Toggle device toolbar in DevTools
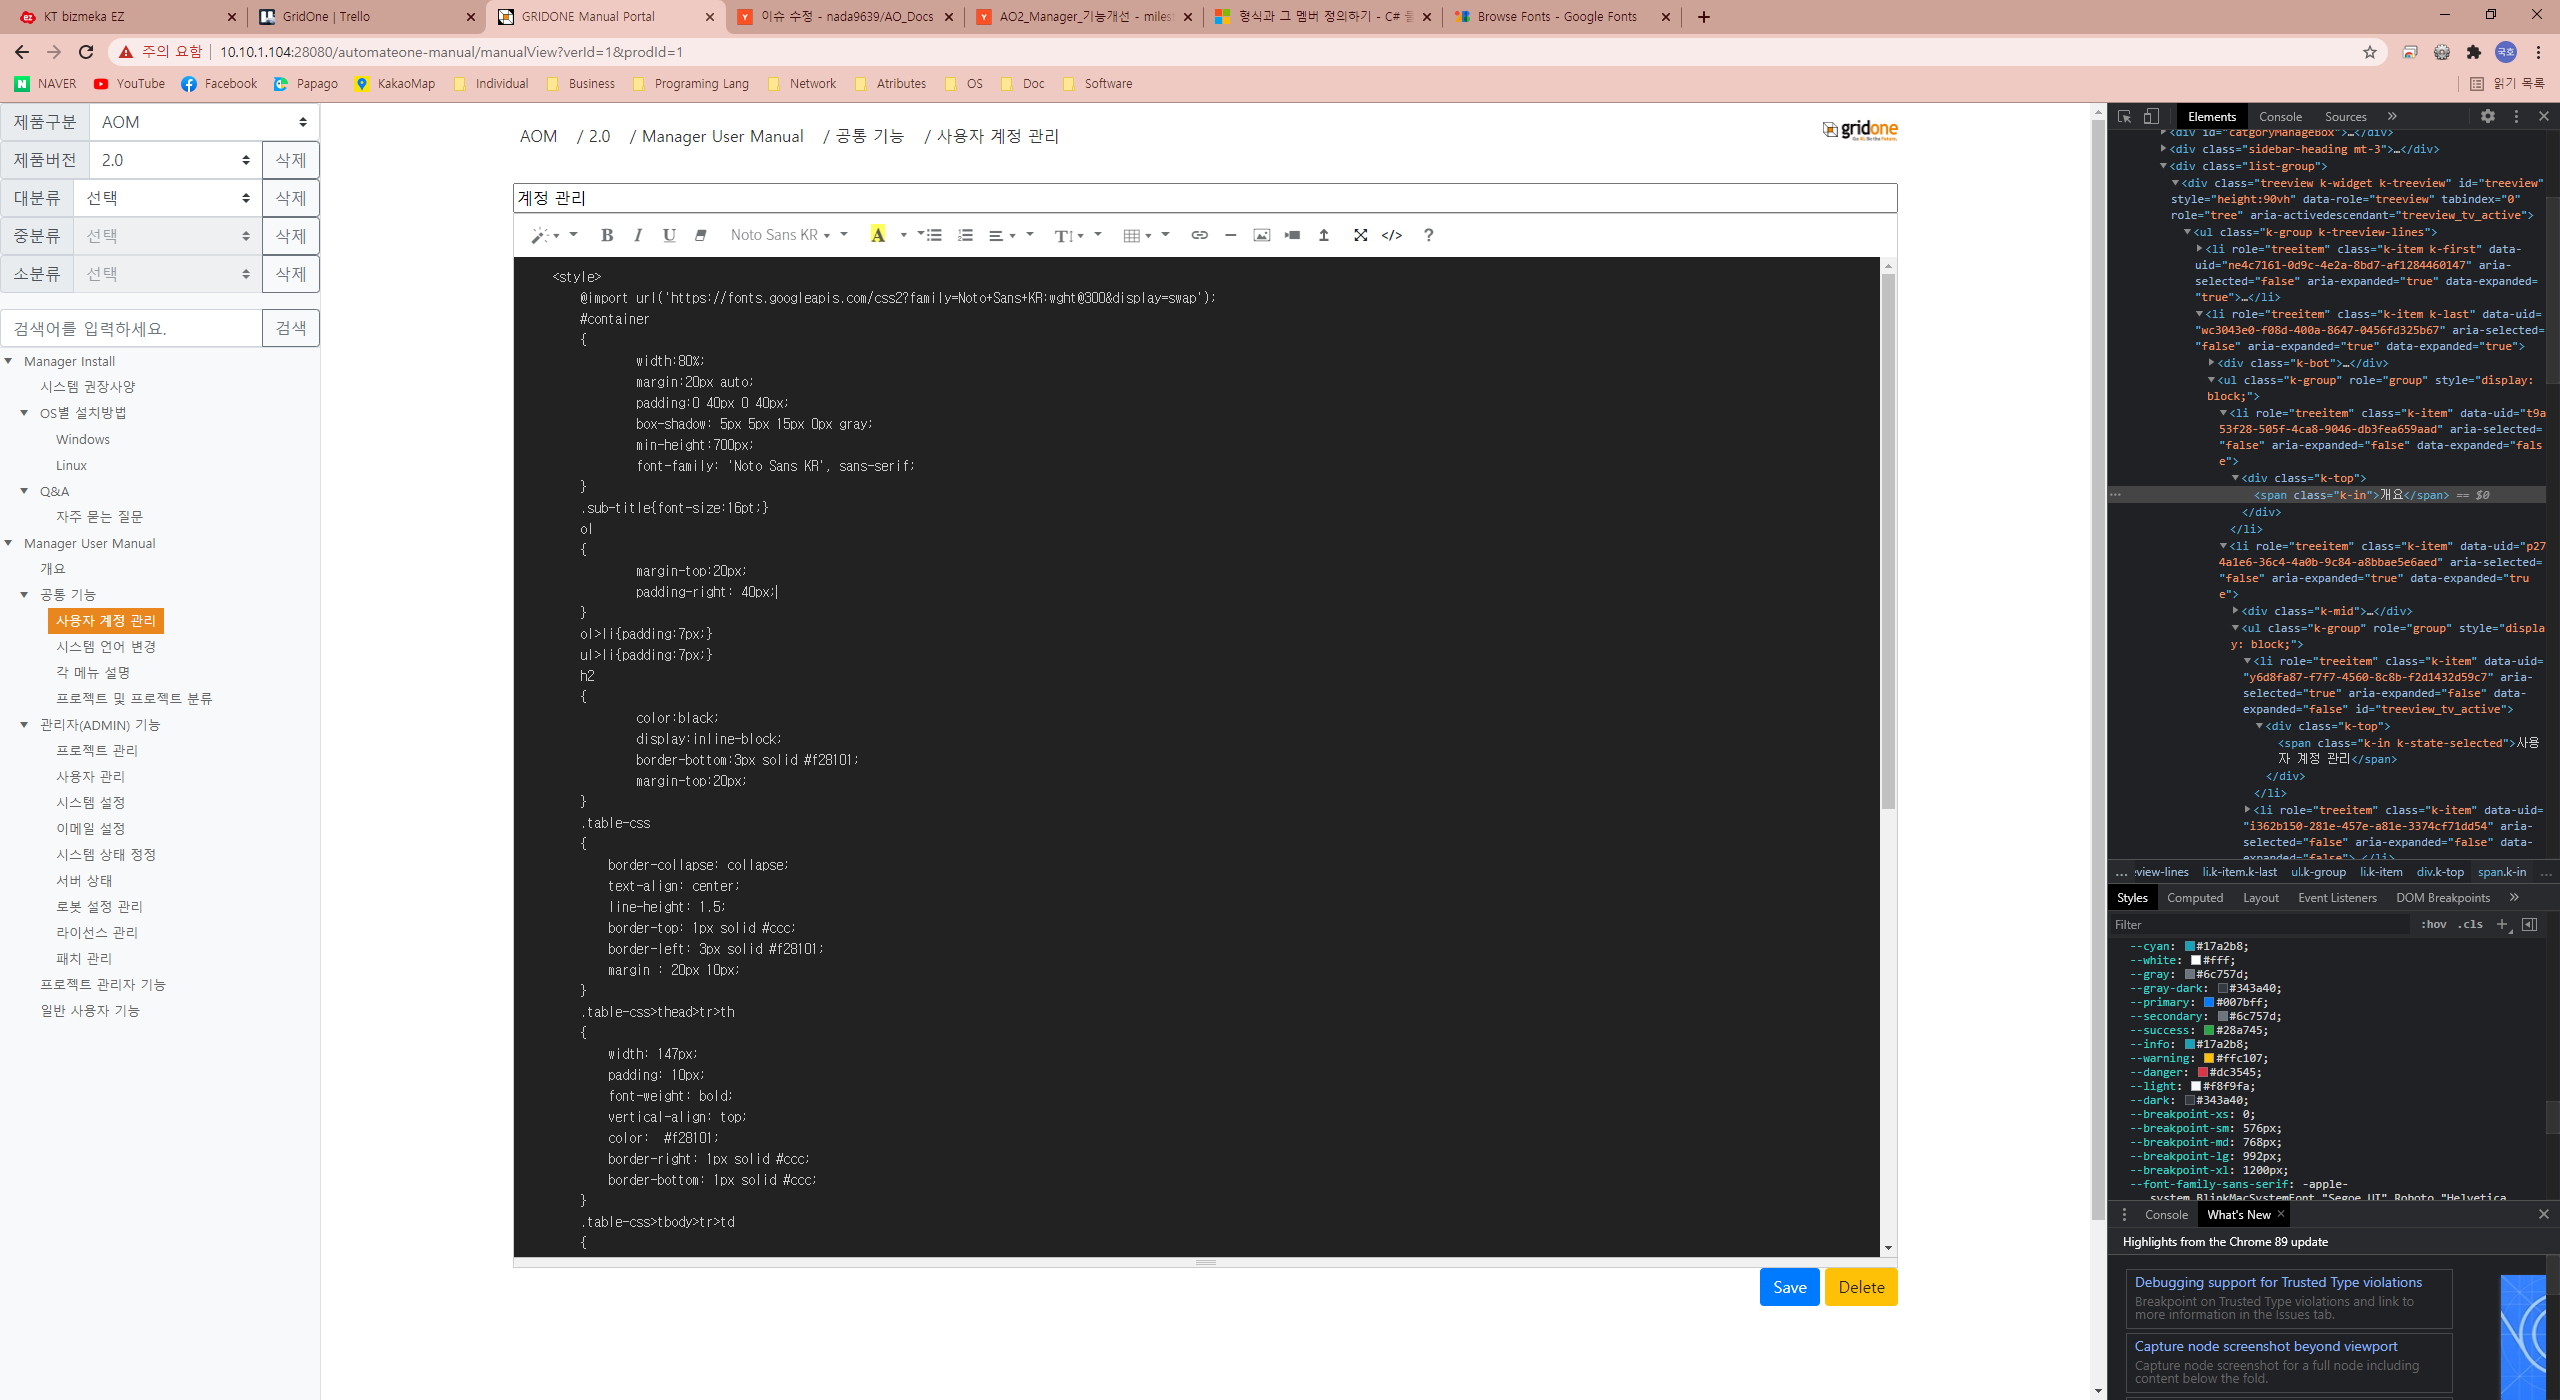The height and width of the screenshot is (1400, 2560). pyautogui.click(x=2151, y=116)
